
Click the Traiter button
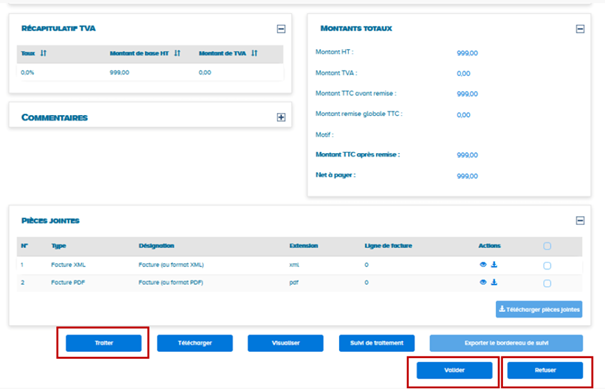tap(104, 343)
